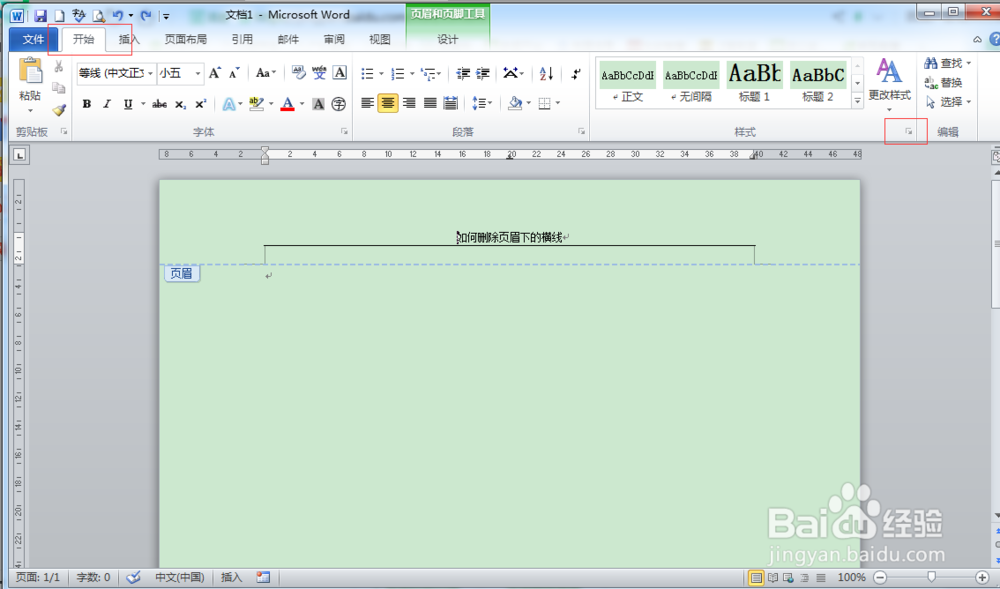Apply strikethrough with the abc icon
This screenshot has width=1000, height=589.
pos(159,104)
